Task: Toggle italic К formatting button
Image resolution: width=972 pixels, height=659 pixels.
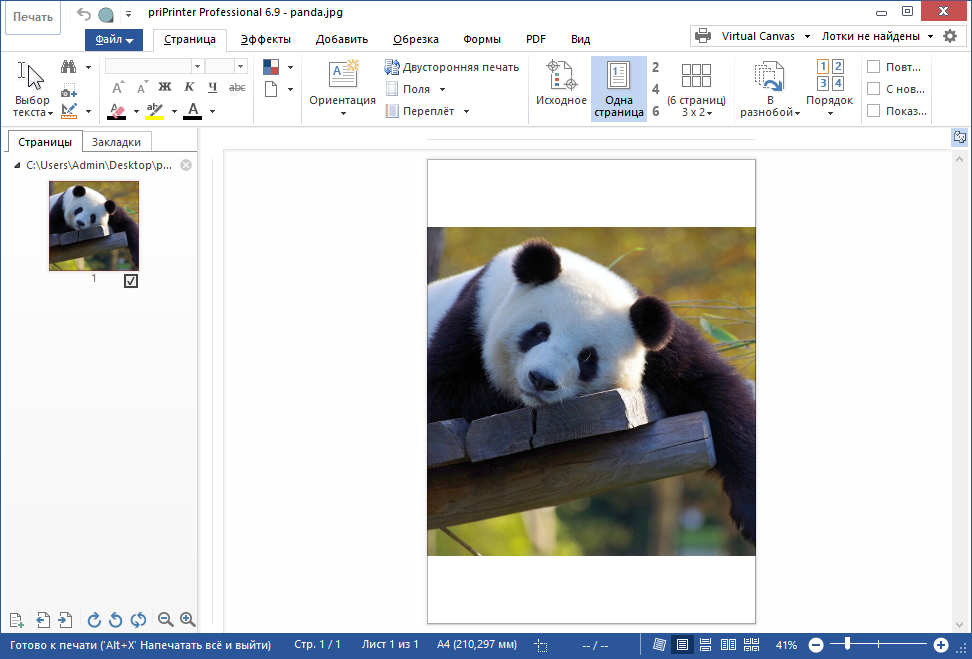Action: [189, 88]
